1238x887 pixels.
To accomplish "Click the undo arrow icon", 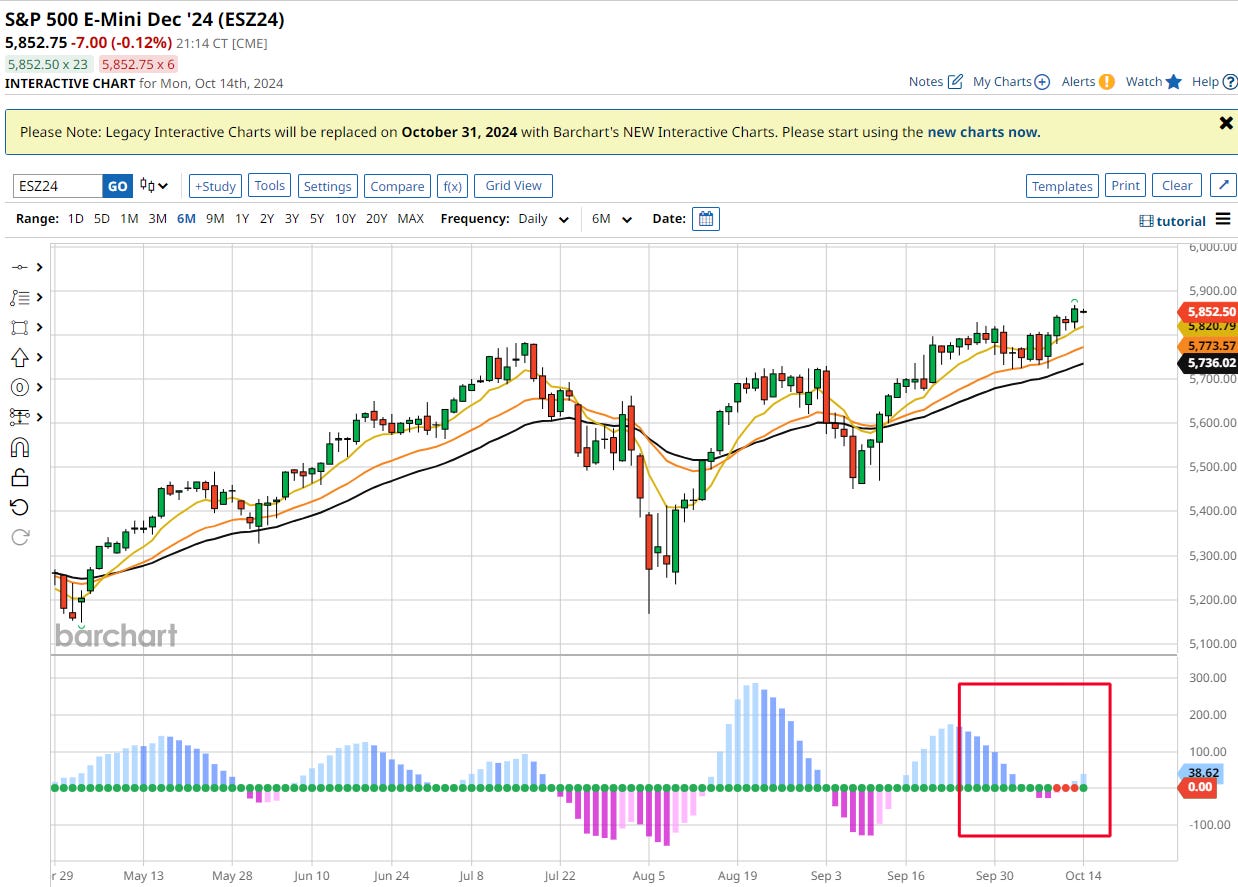I will pos(20,507).
